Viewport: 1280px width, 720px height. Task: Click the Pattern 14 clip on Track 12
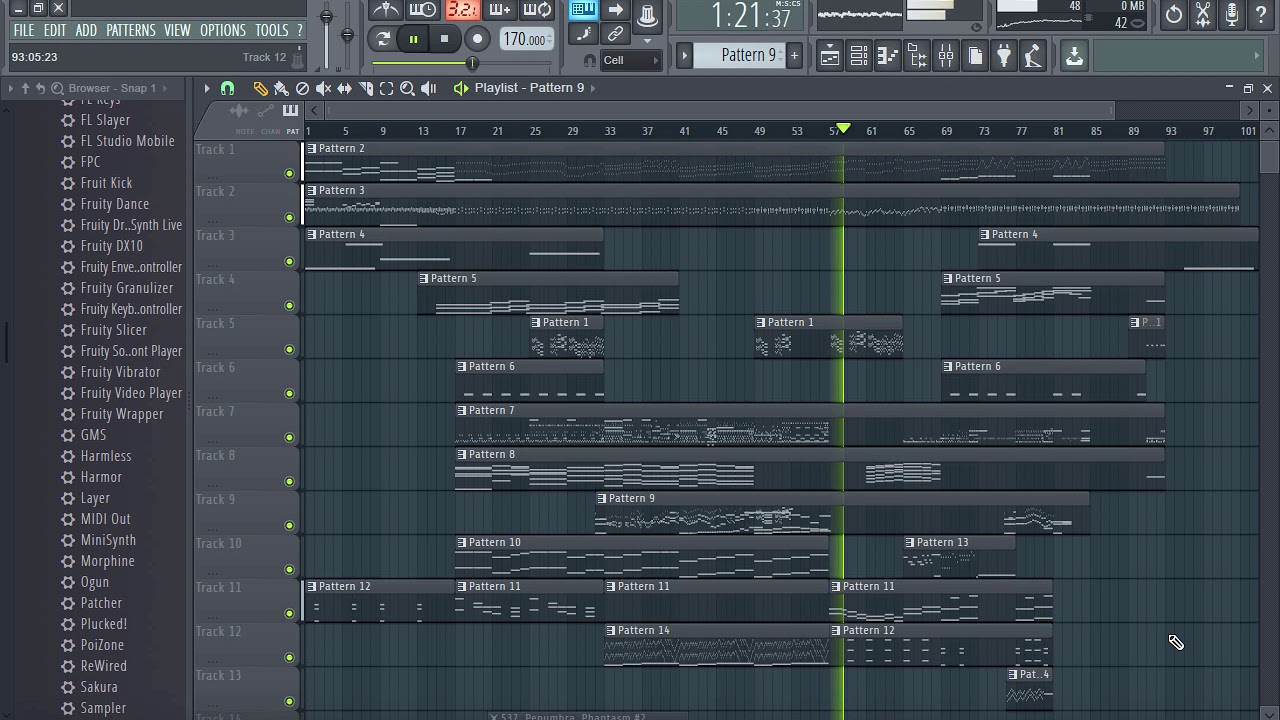(716, 644)
